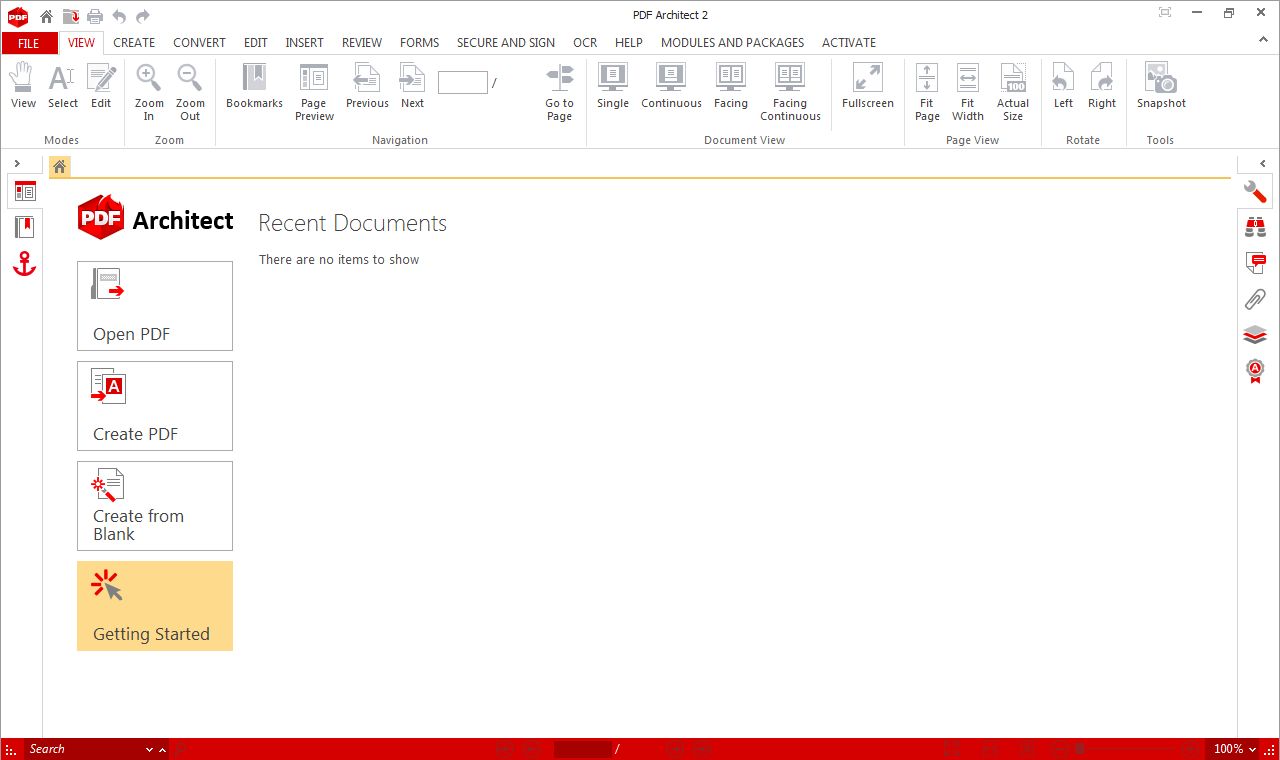The image size is (1280, 760).
Task: Click the print icon in title bar
Action: 94,16
